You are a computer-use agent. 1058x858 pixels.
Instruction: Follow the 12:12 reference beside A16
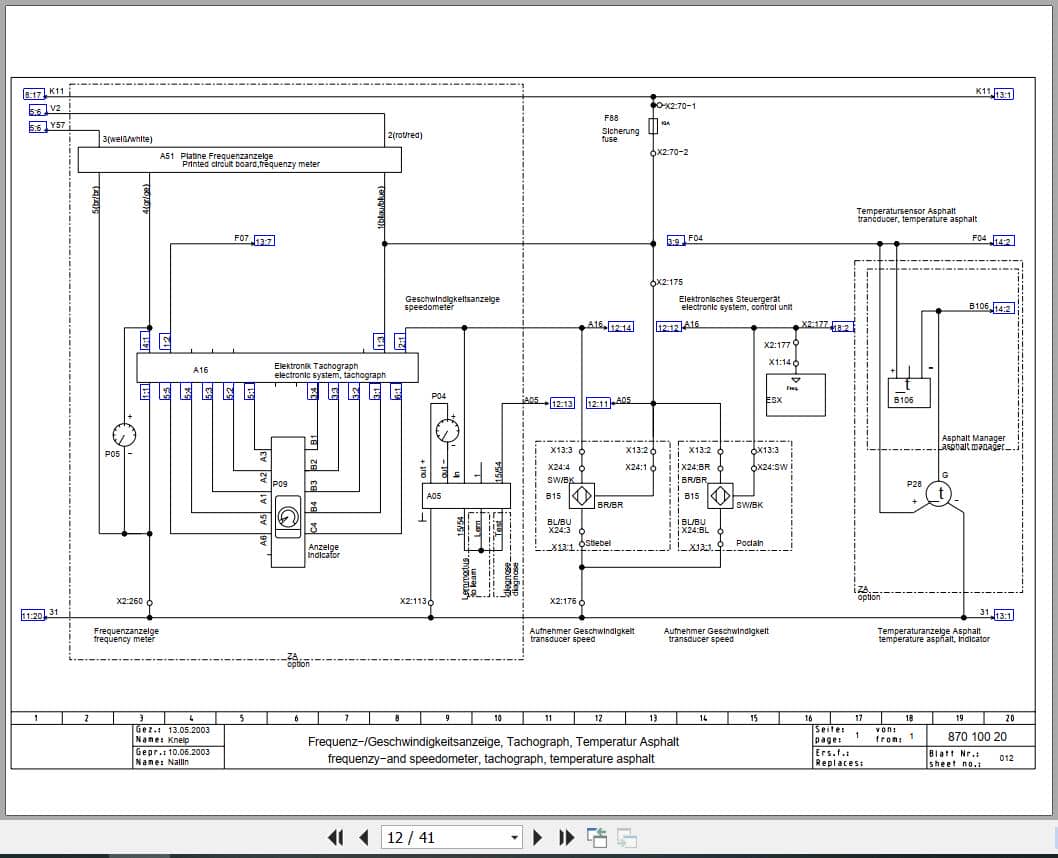pos(669,327)
